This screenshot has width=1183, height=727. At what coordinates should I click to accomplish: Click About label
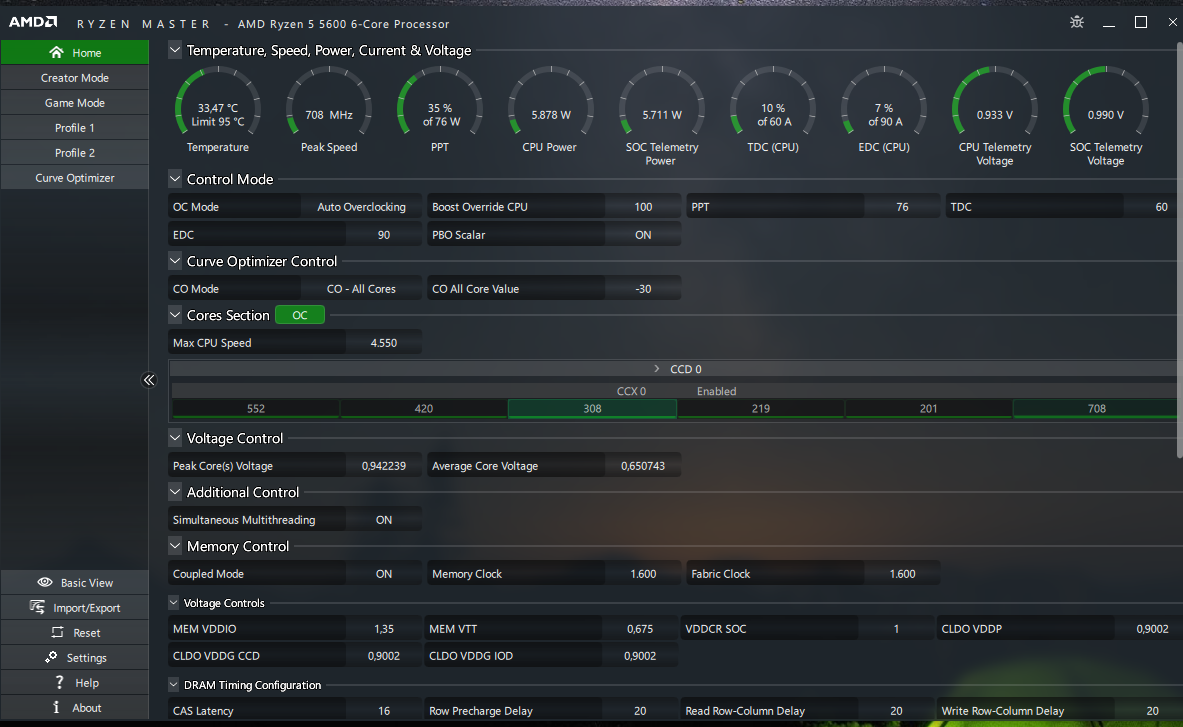(x=87, y=707)
